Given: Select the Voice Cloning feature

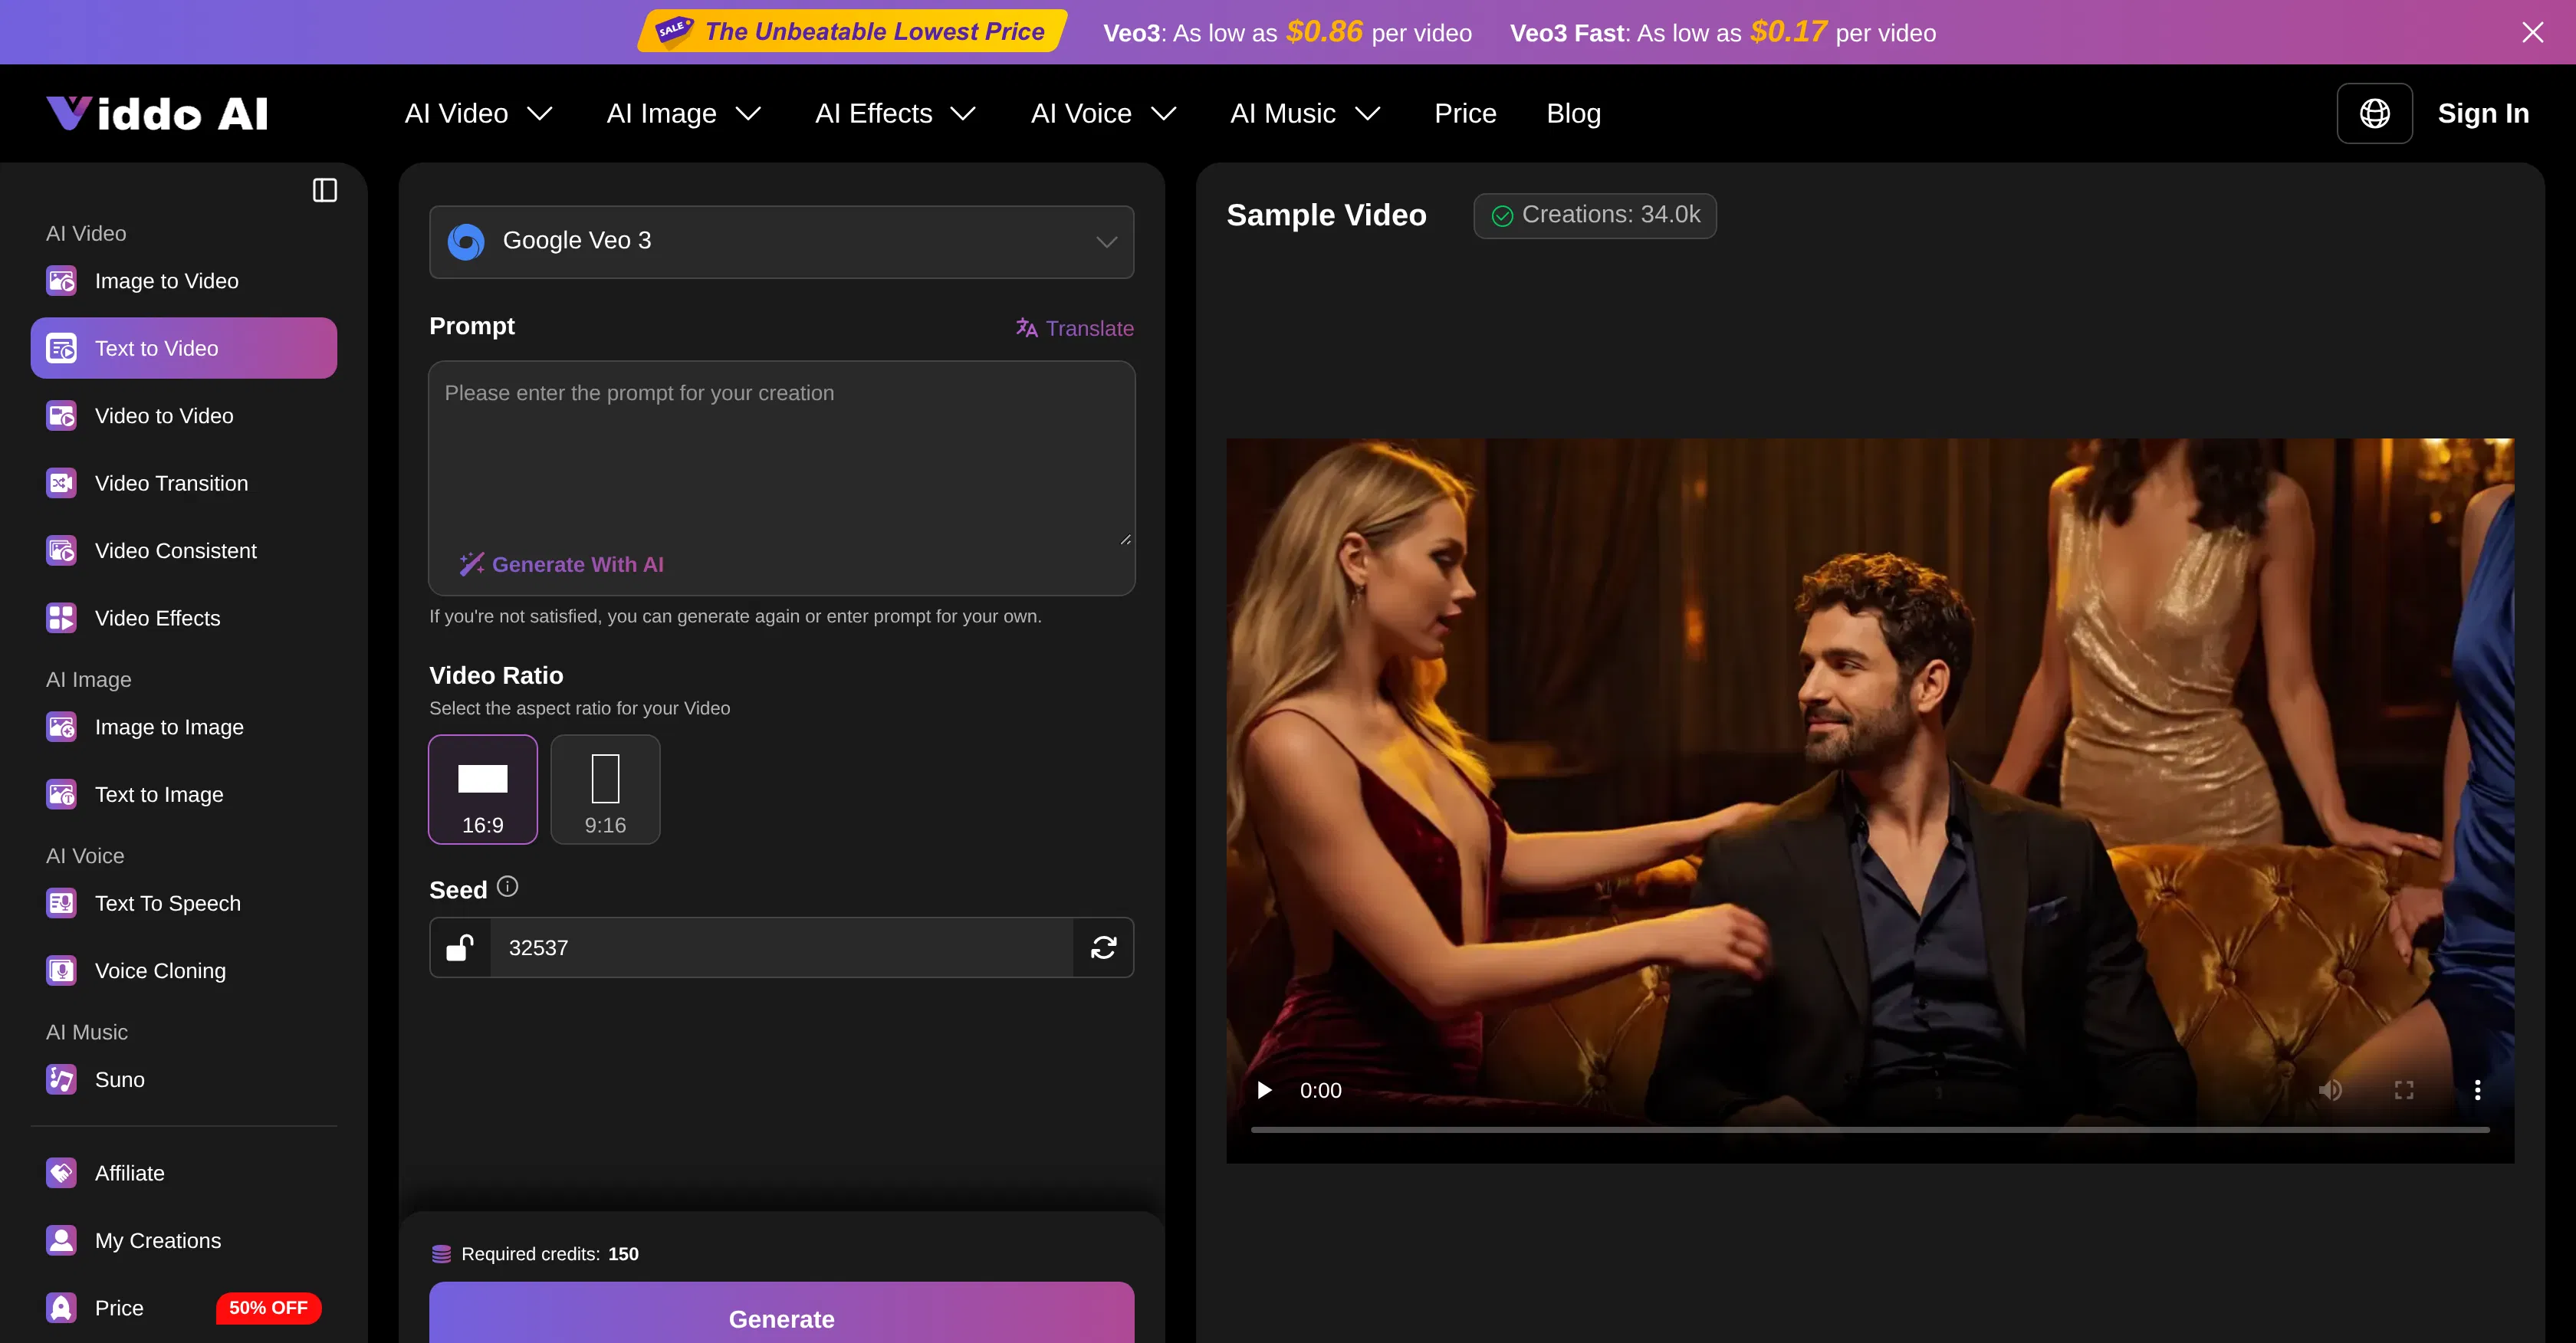Looking at the screenshot, I should (x=160, y=970).
